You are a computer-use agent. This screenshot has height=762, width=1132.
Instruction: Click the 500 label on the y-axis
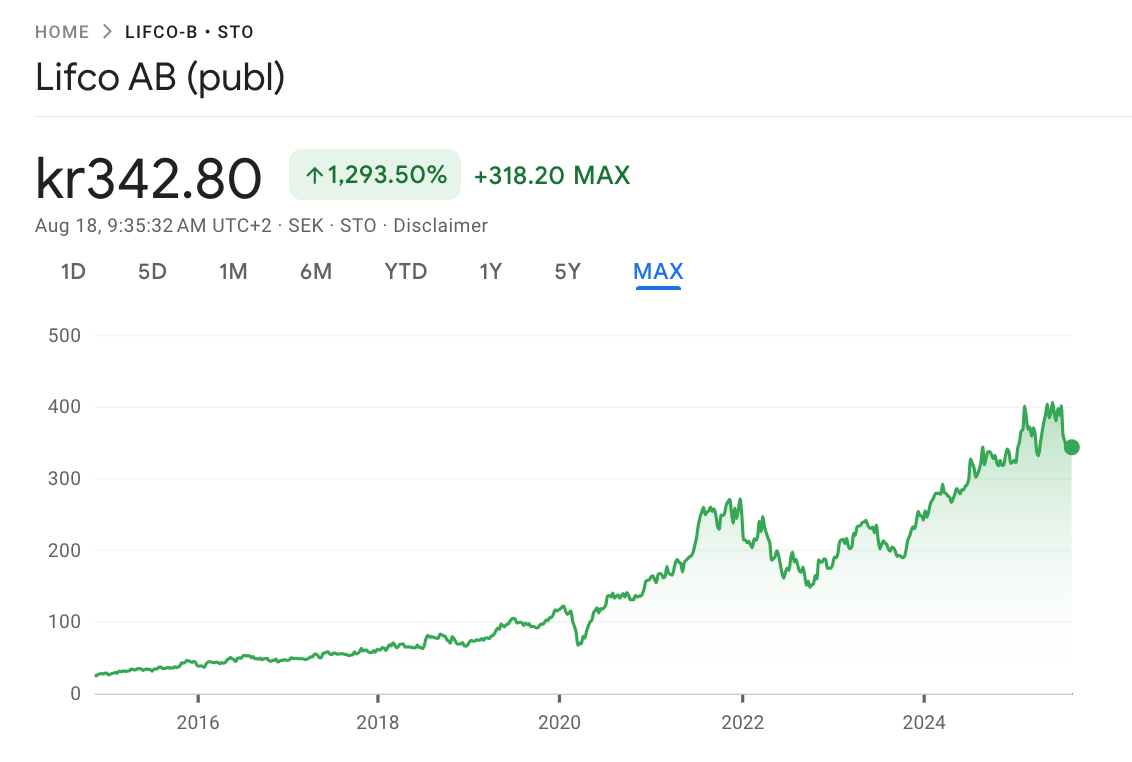coord(64,335)
